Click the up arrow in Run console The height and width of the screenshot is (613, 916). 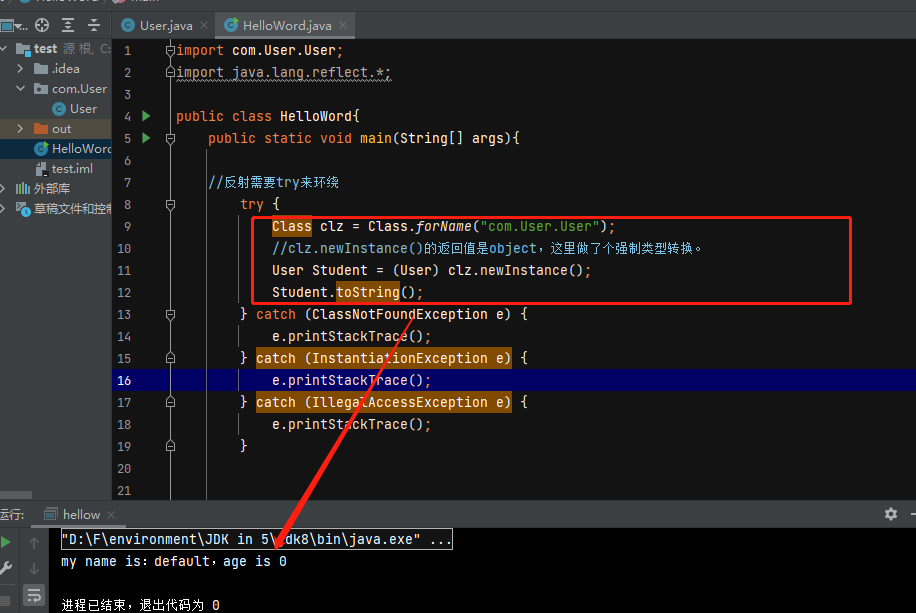34,542
